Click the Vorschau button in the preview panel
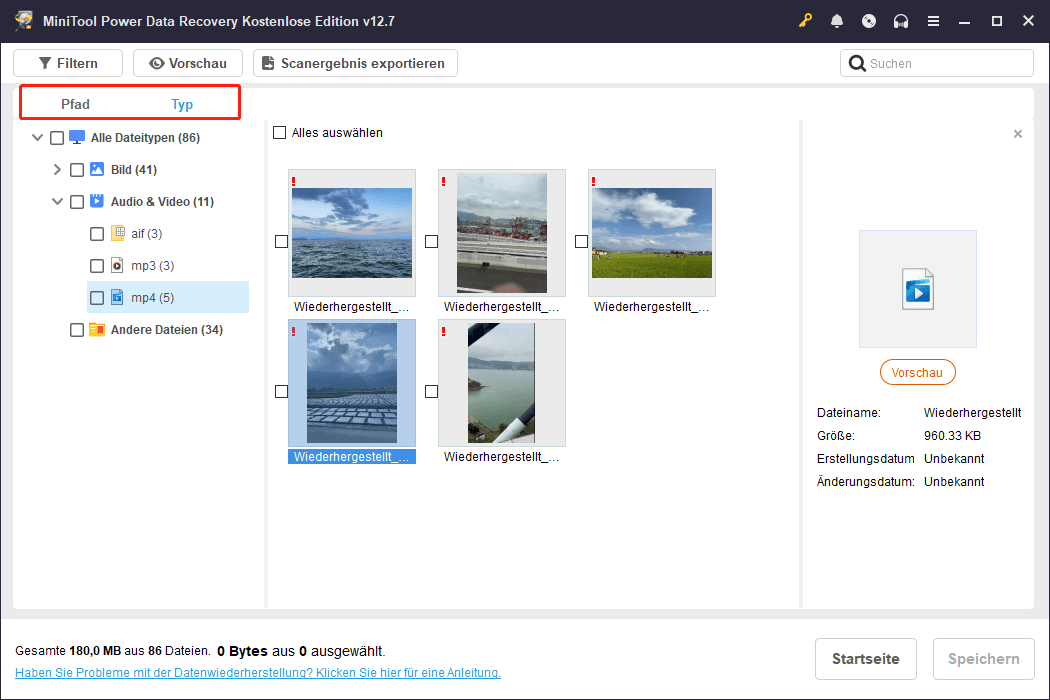1050x700 pixels. 917,371
